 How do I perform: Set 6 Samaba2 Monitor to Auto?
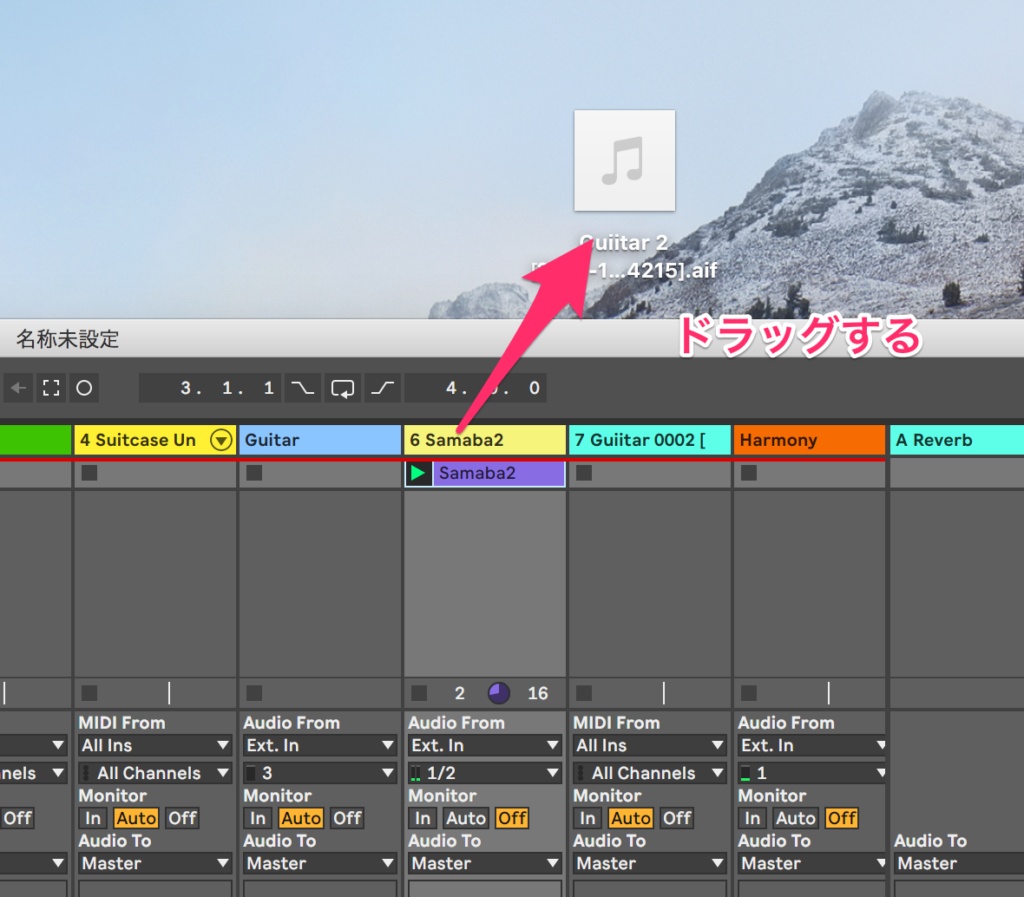coord(465,818)
